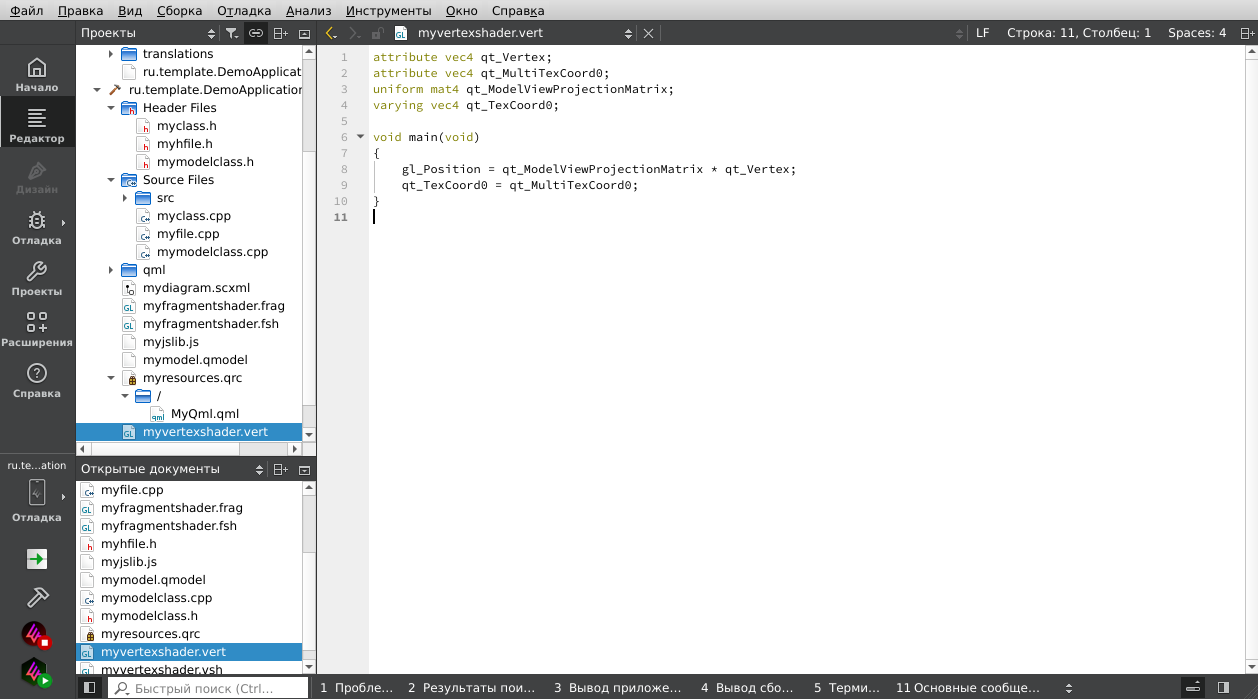Open the Сборка menu

point(180,11)
